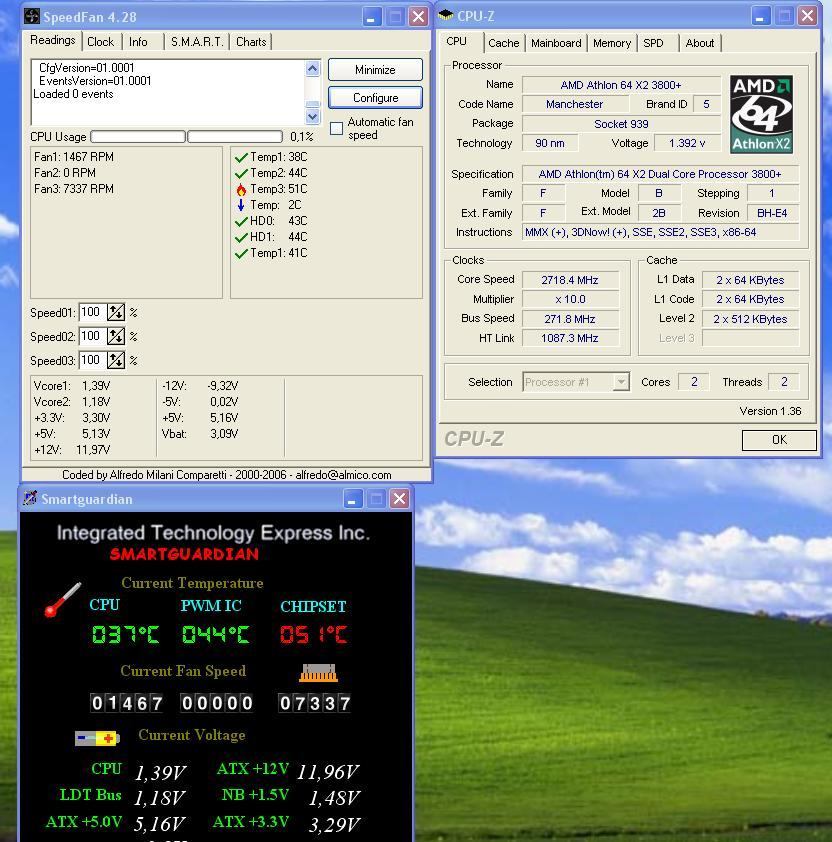832x842 pixels.
Task: Click the orange fan heatsink icon in Smartguardian
Action: pos(319,673)
